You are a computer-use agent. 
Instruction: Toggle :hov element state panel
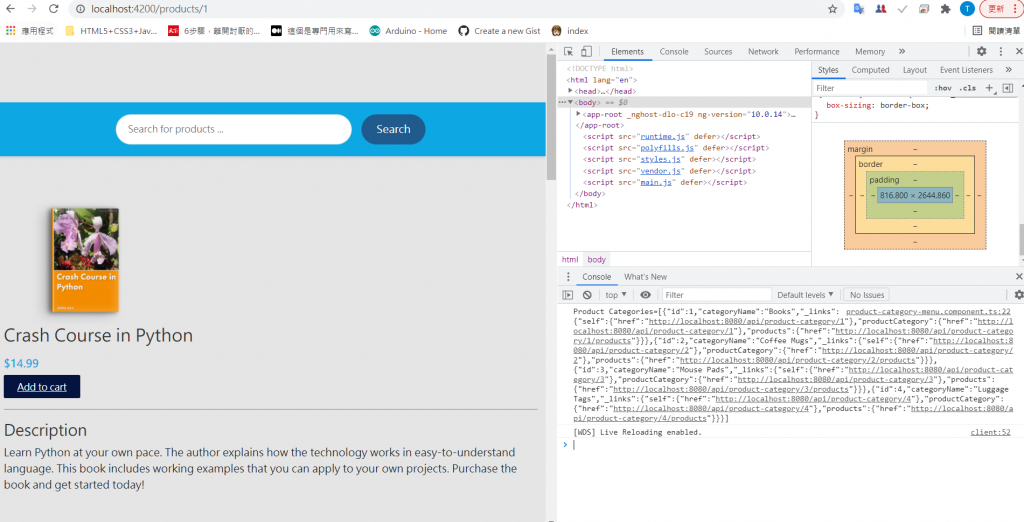(x=943, y=88)
